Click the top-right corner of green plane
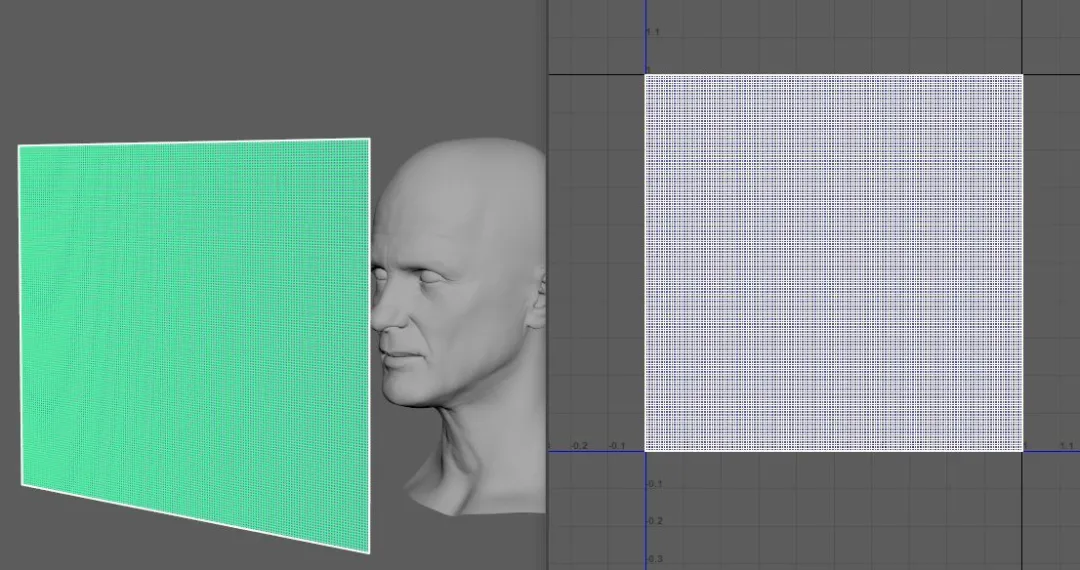The width and height of the screenshot is (1080, 570). pos(369,140)
